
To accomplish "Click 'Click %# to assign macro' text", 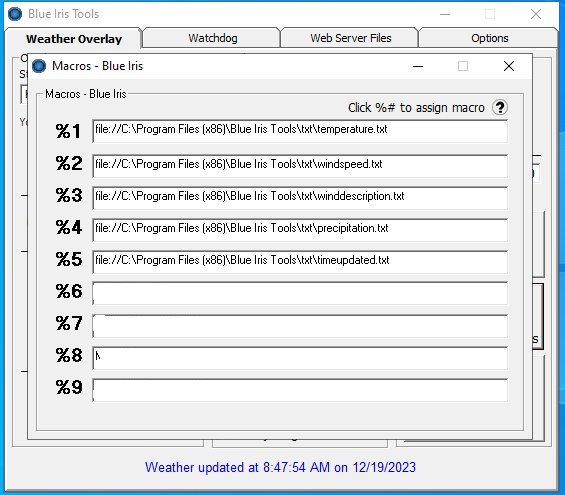I will (x=416, y=107).
